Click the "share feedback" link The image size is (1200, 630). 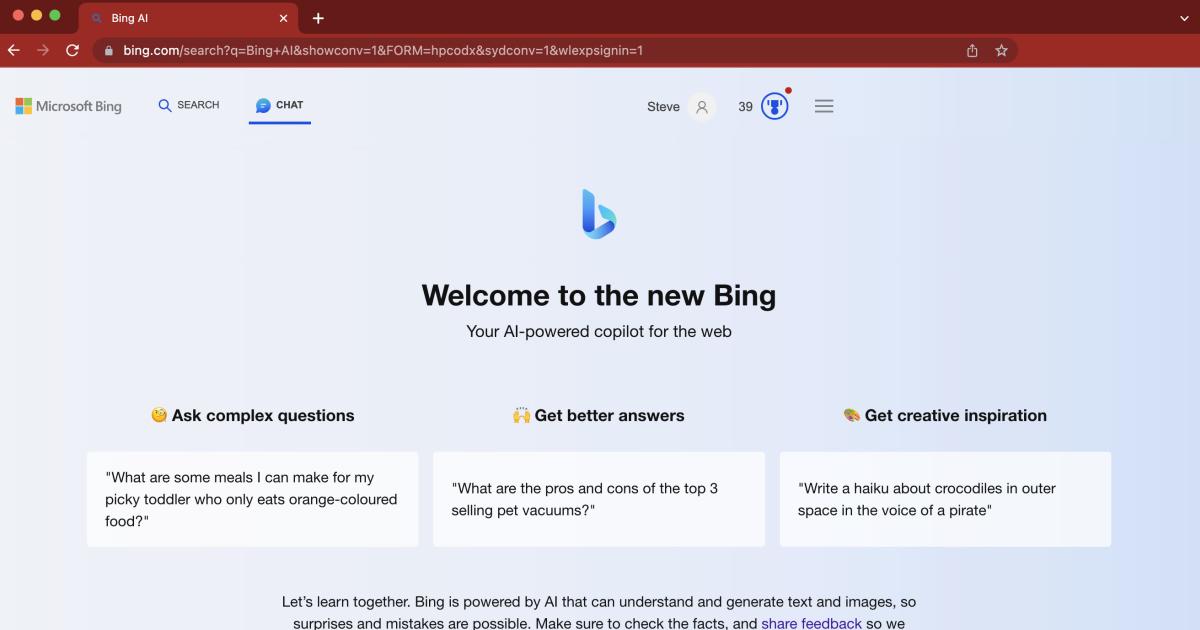pos(811,622)
